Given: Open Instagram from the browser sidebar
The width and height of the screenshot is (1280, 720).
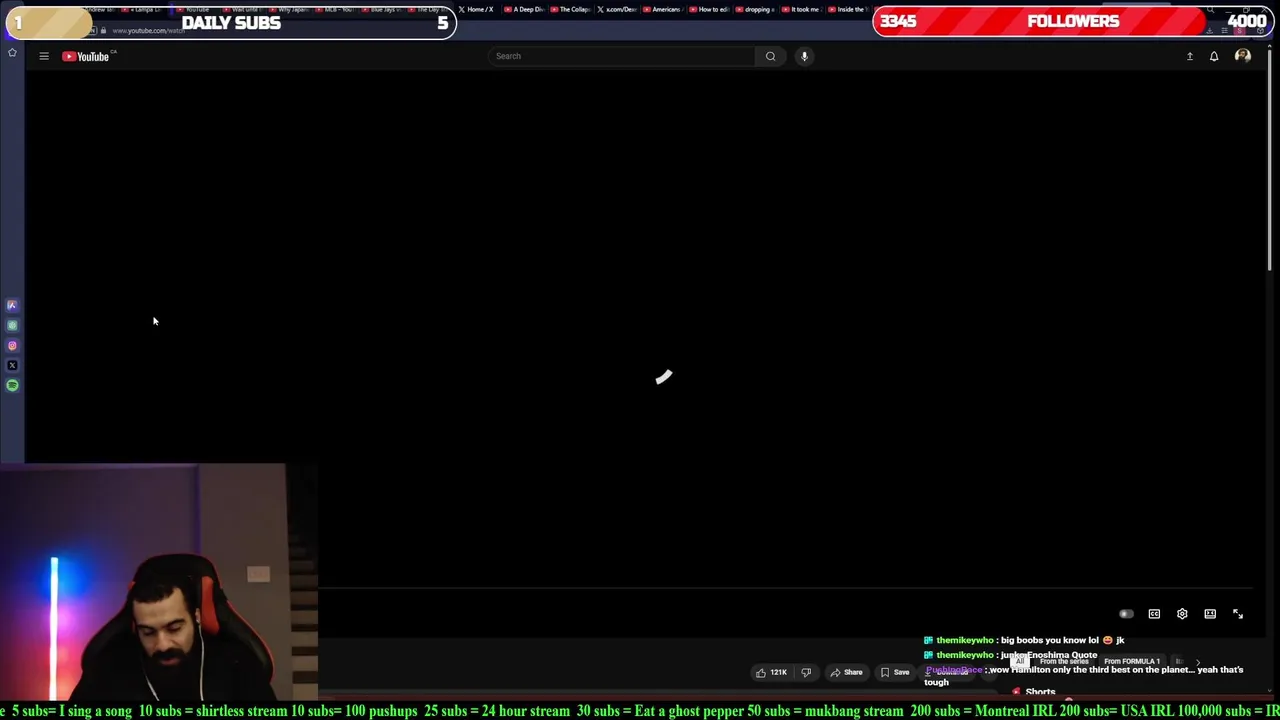Looking at the screenshot, I should click(12, 345).
